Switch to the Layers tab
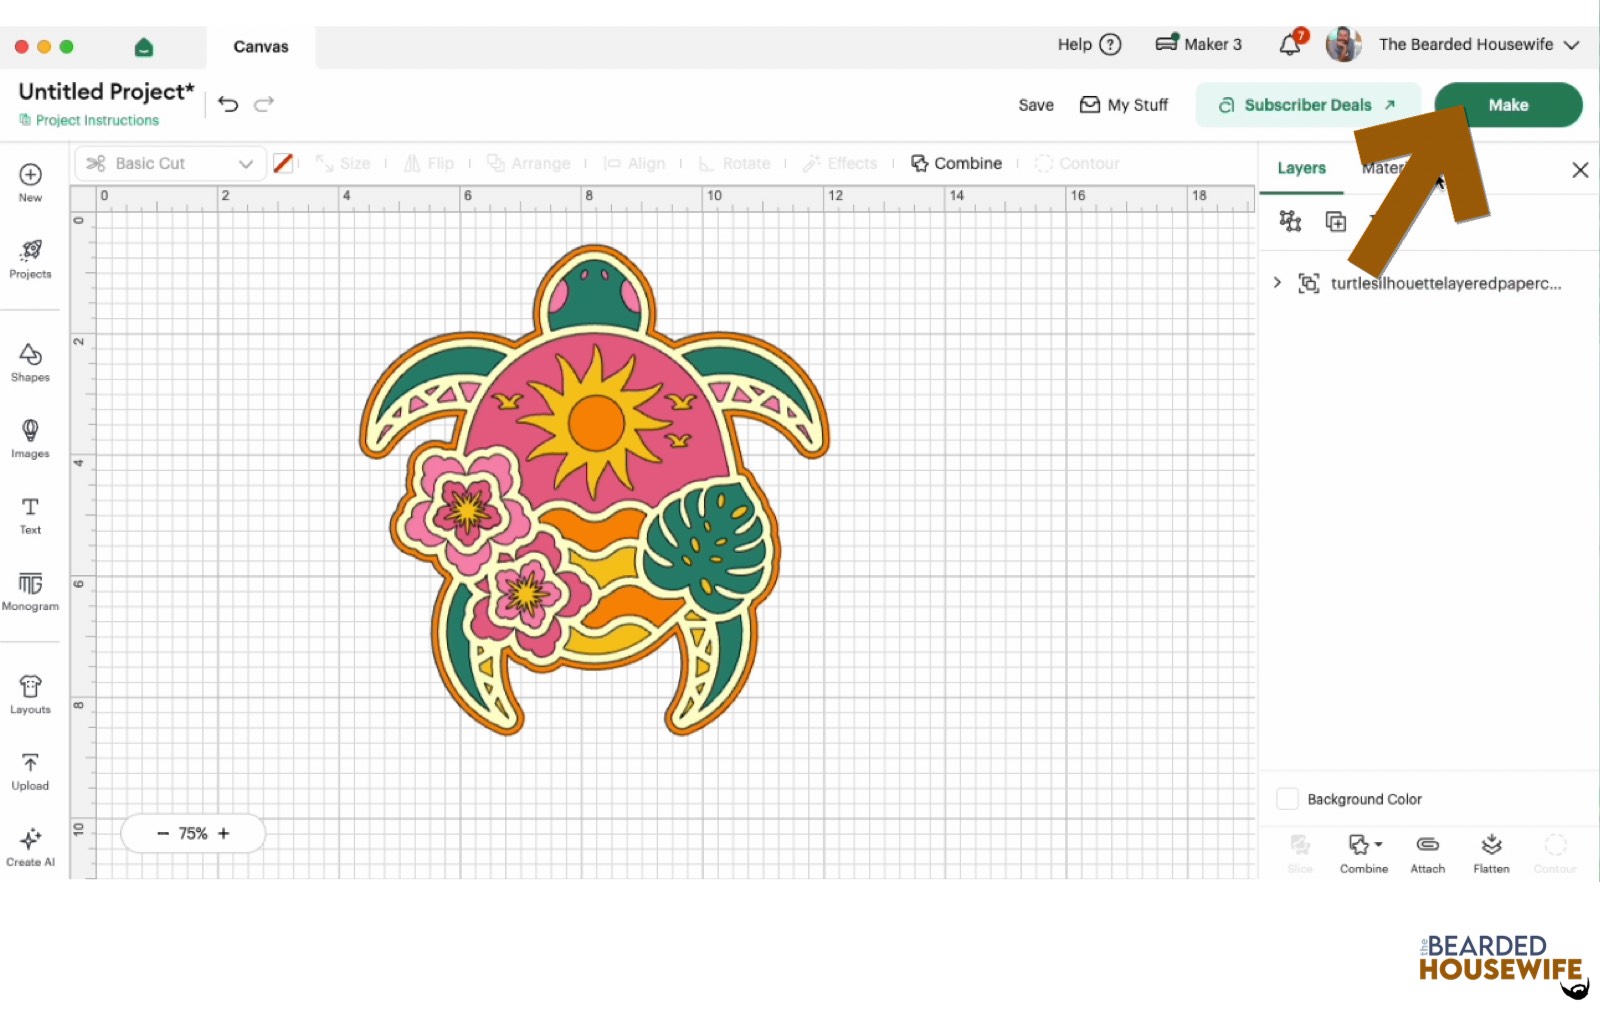 click(1301, 168)
